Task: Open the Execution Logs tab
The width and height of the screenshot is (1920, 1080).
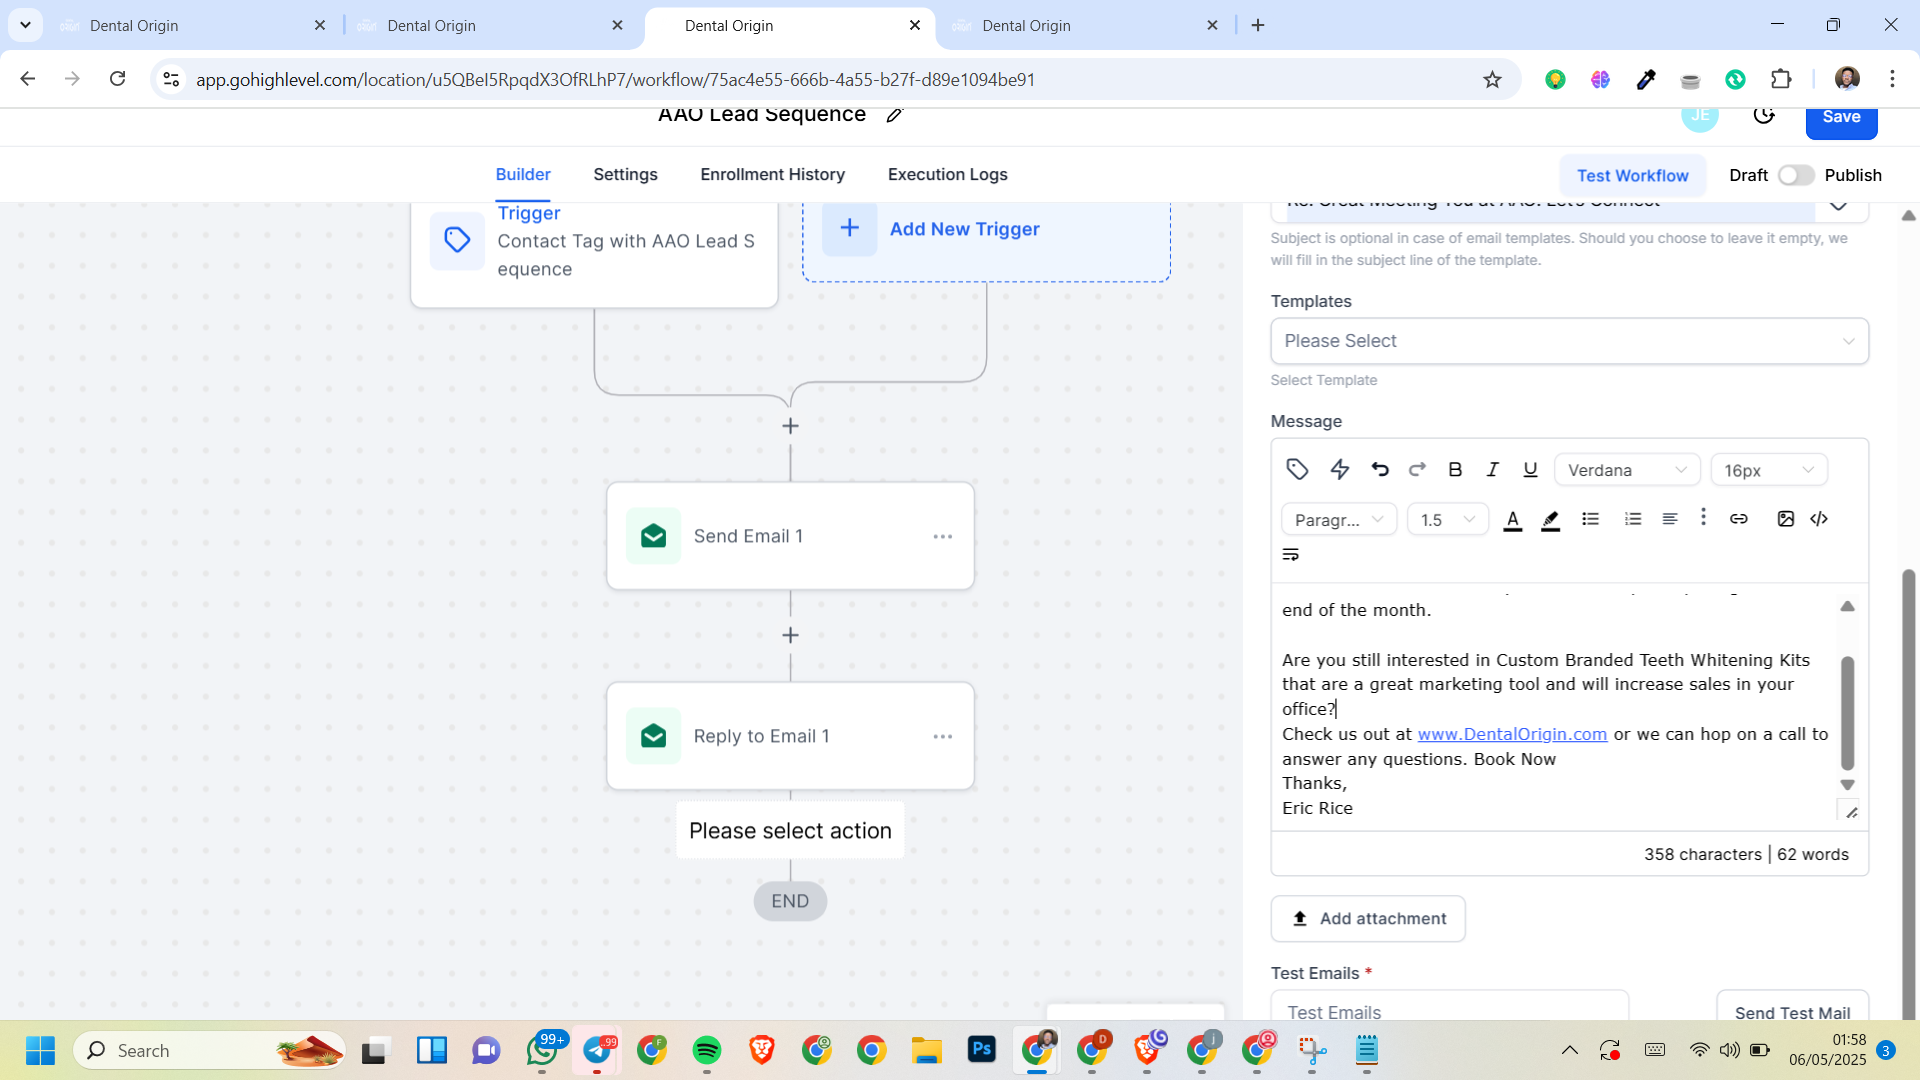Action: pyautogui.click(x=947, y=174)
